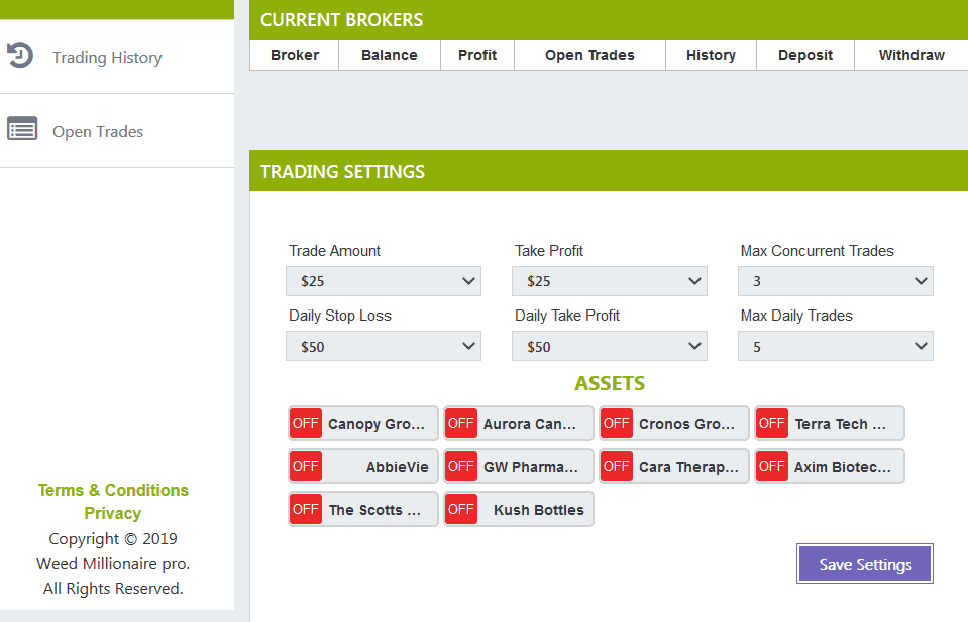This screenshot has width=968, height=622.
Task: Click the CURRENT BROKERS panel title
Action: click(341, 20)
